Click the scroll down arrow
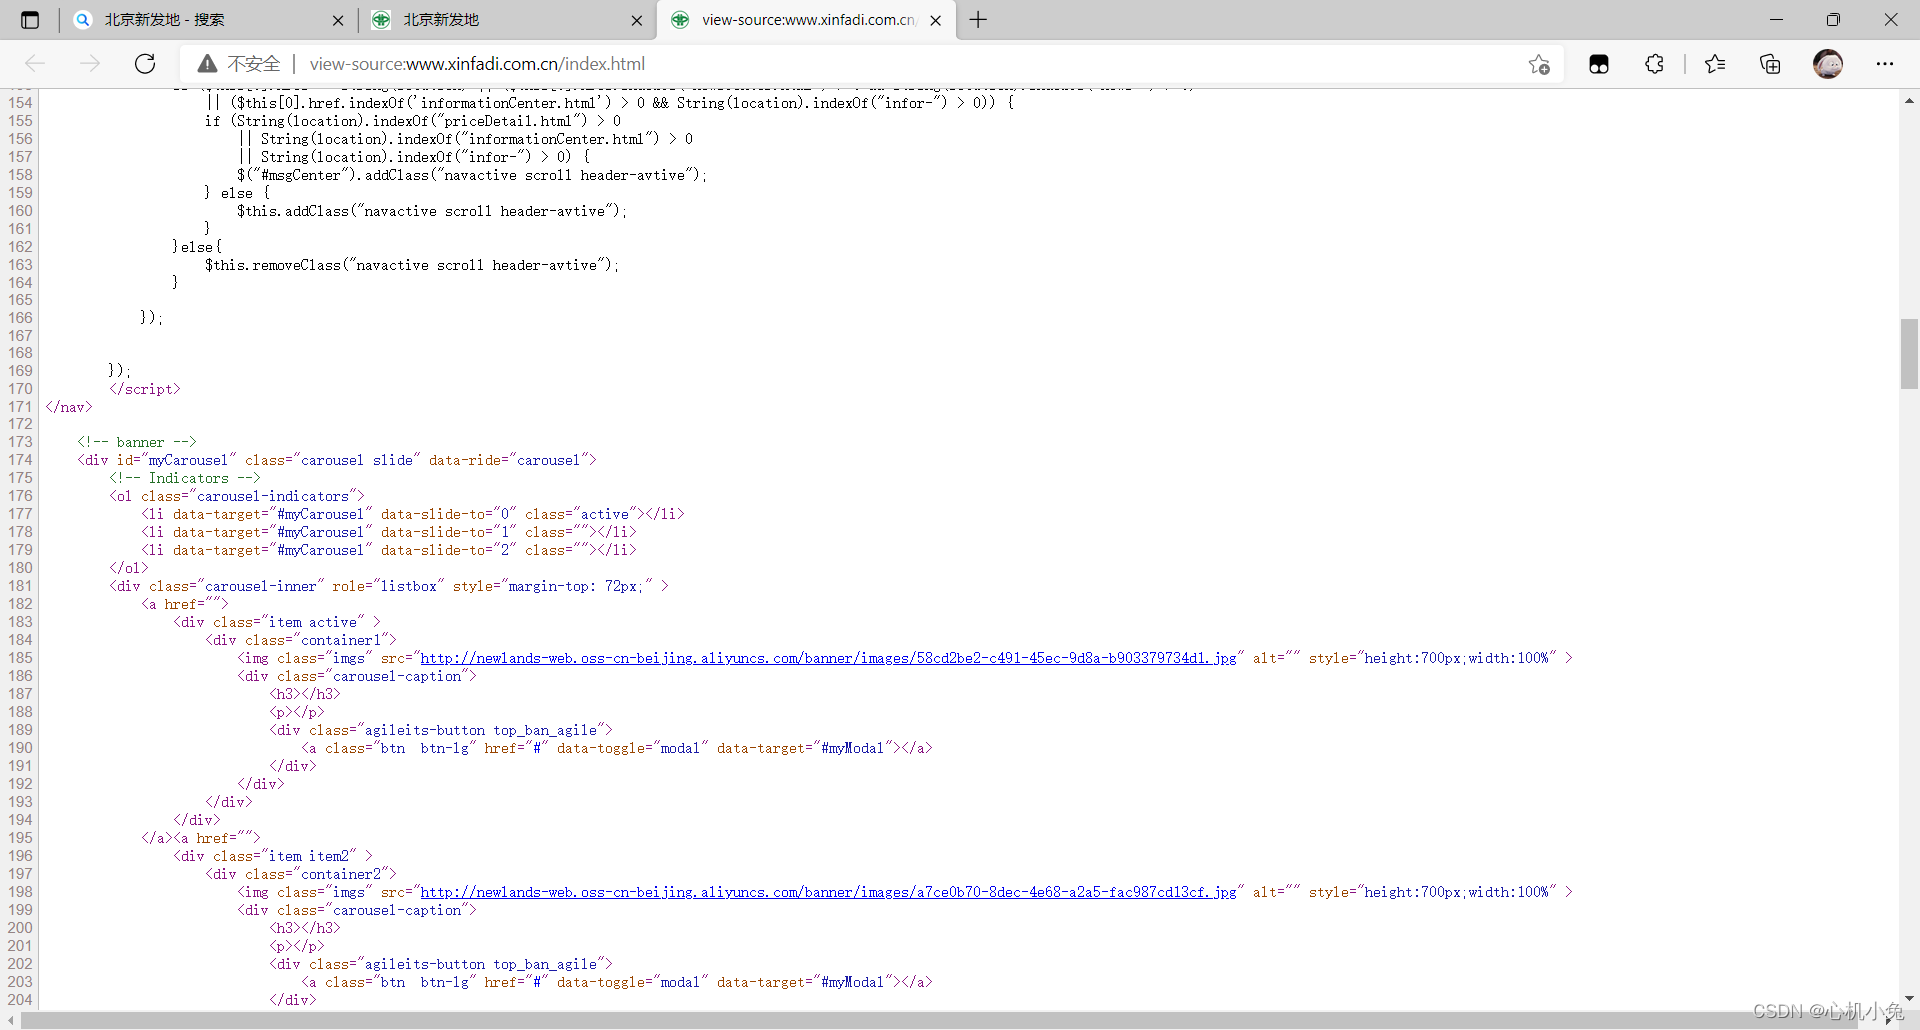Viewport: 1920px width, 1030px height. point(1909,998)
